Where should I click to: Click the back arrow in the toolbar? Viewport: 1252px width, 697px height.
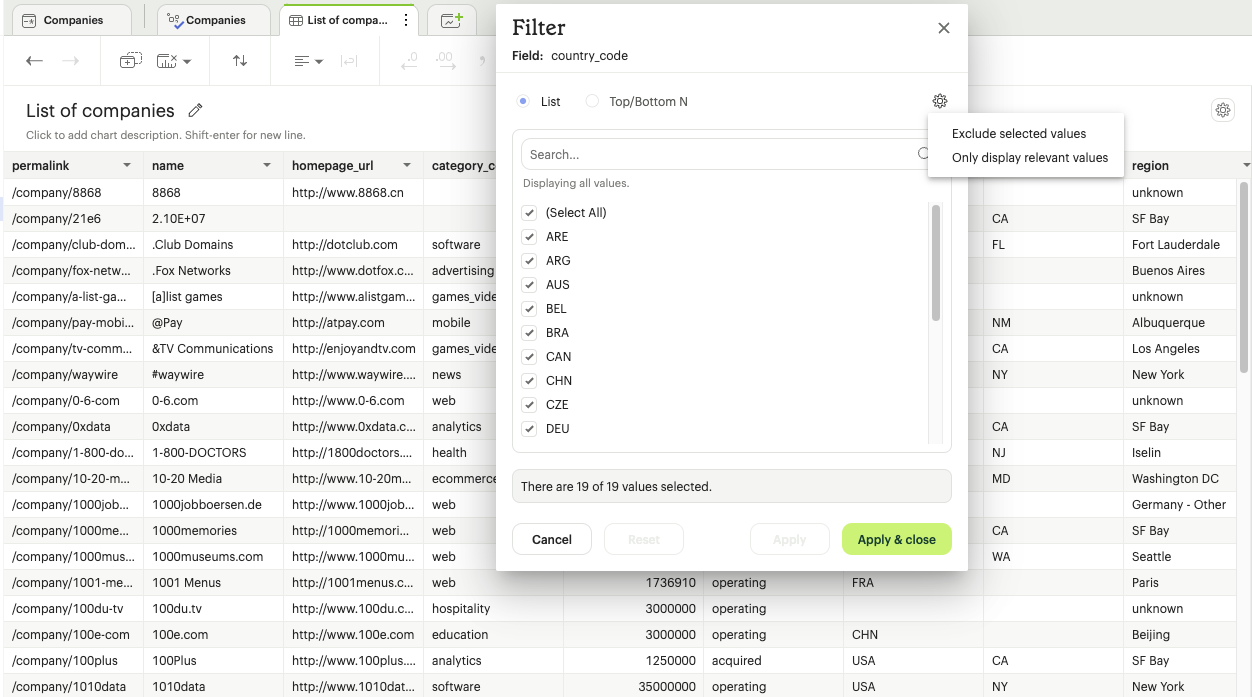click(x=34, y=61)
